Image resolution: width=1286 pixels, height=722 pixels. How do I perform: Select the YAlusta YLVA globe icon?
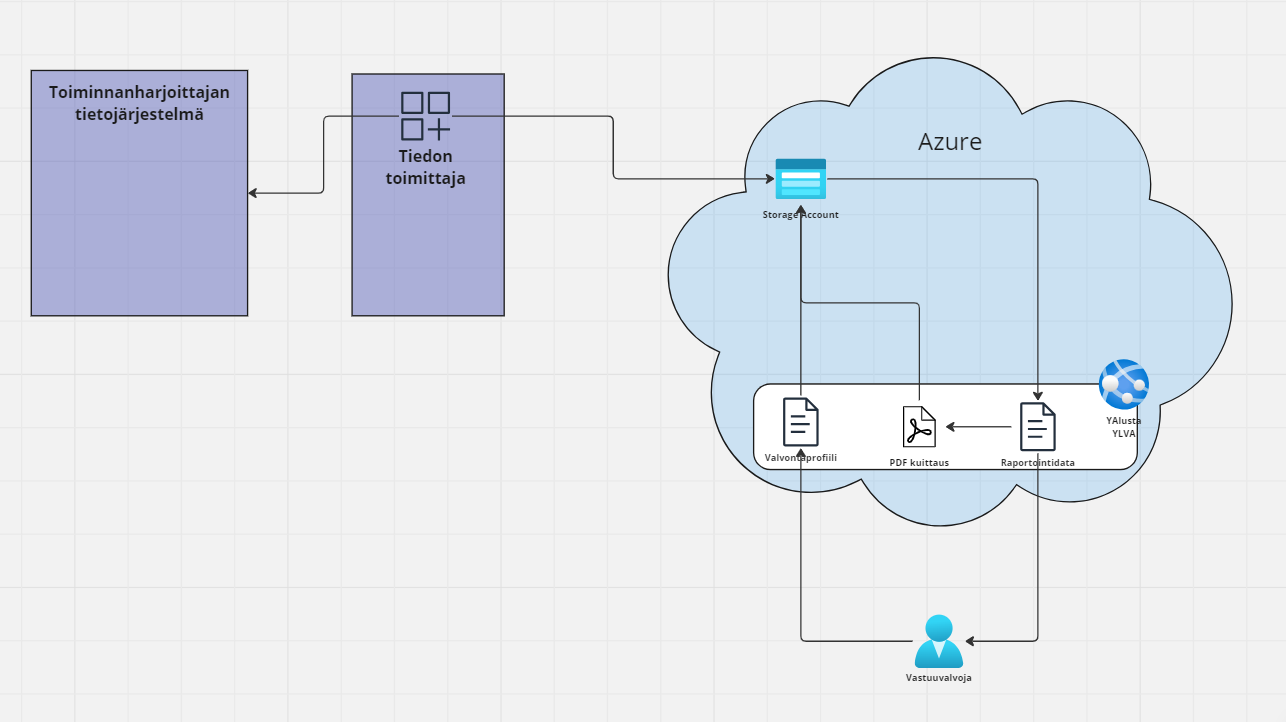[x=1123, y=384]
